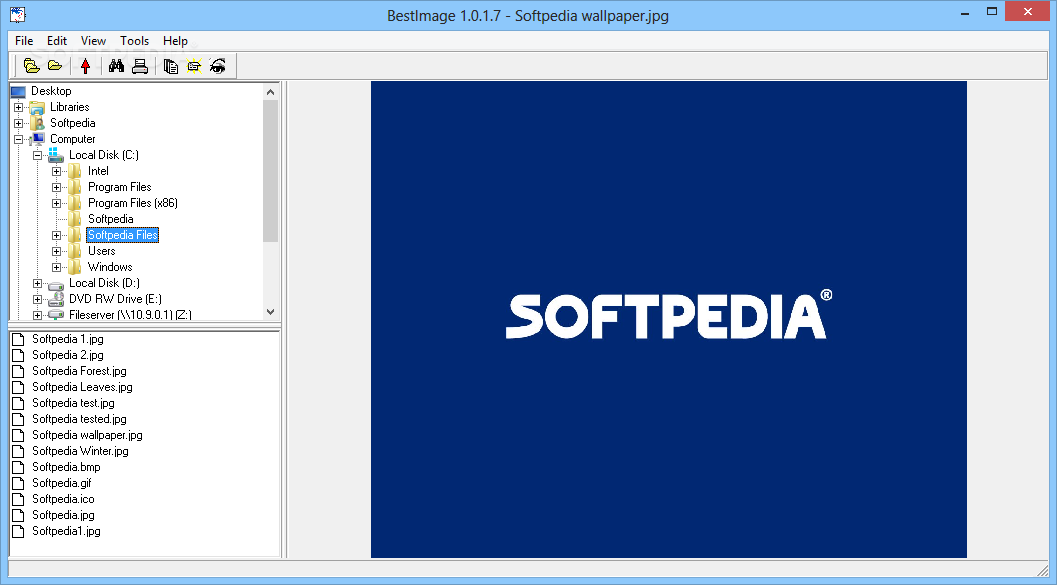Image resolution: width=1057 pixels, height=585 pixels.
Task: Expand the Program Files folder node
Action: (x=57, y=187)
